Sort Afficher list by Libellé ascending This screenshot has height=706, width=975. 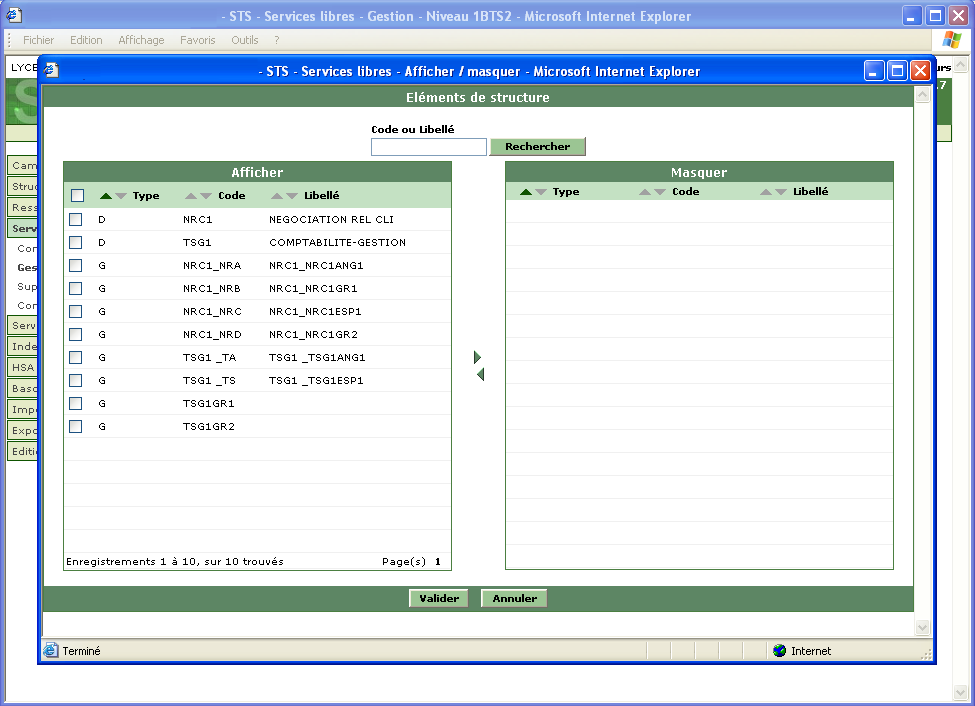[x=277, y=196]
